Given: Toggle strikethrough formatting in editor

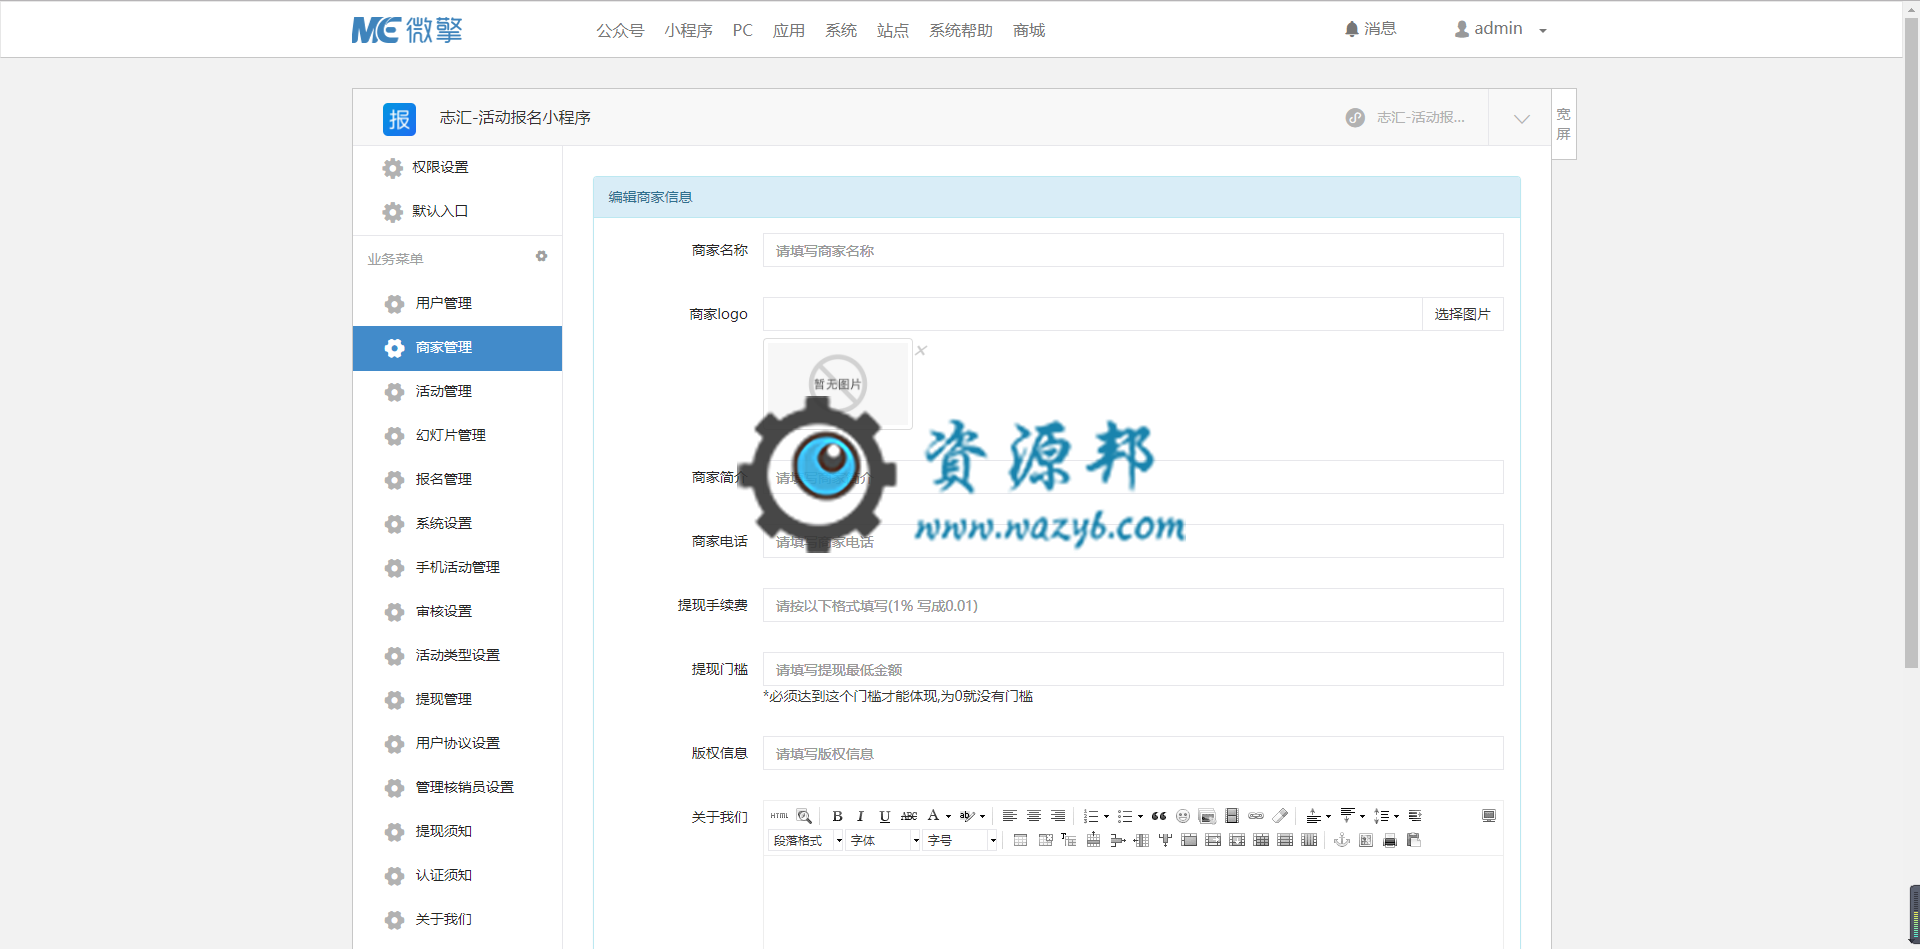Looking at the screenshot, I should pos(909,816).
